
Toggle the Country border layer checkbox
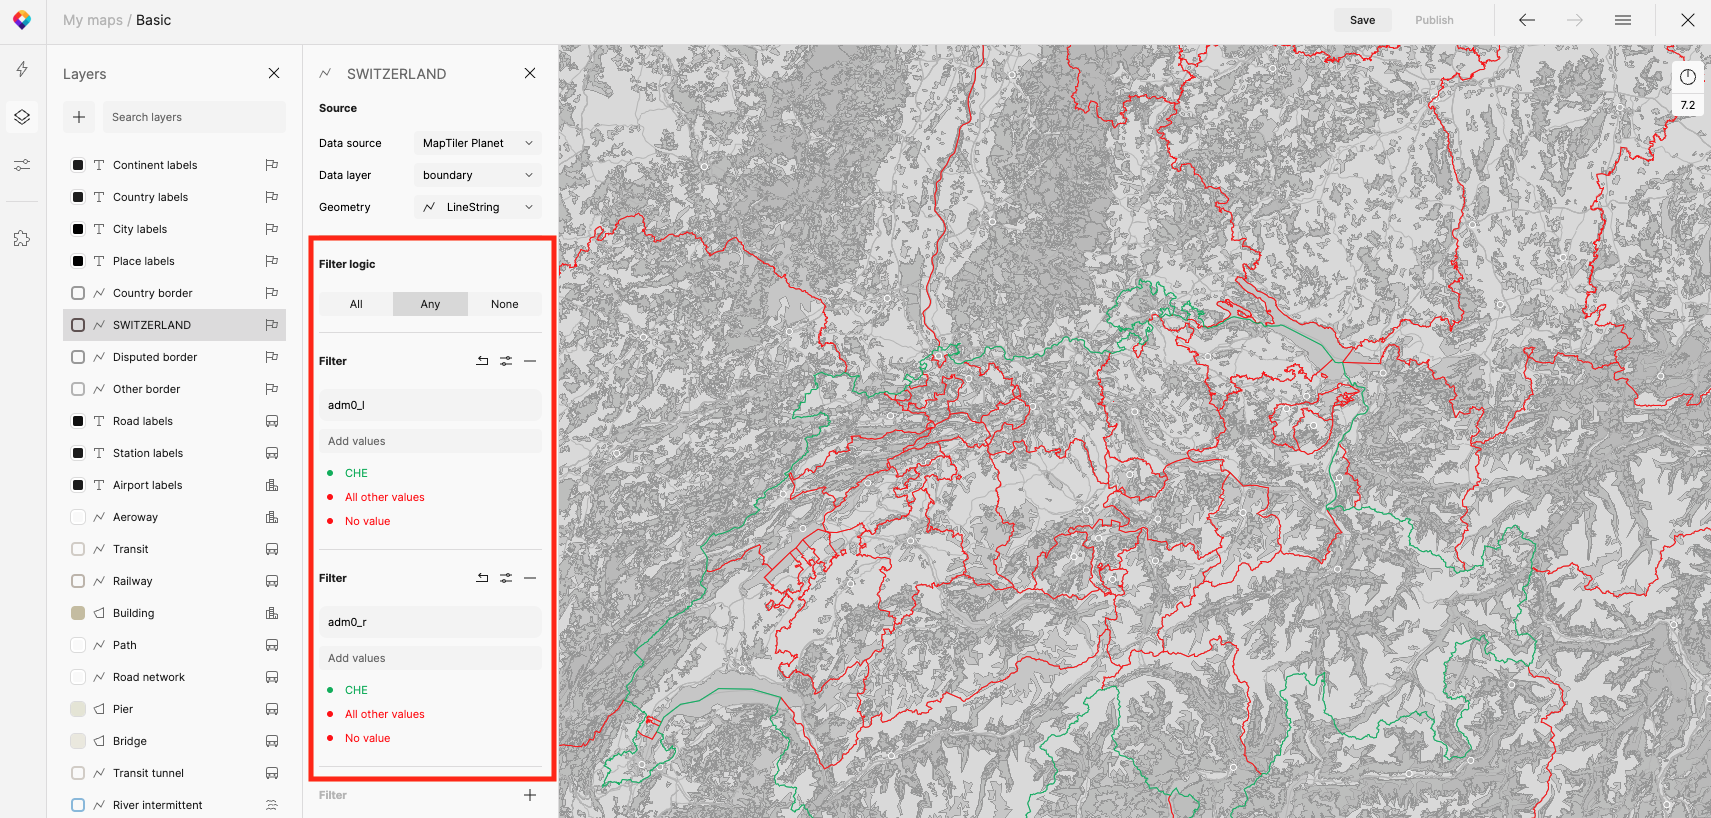click(78, 293)
